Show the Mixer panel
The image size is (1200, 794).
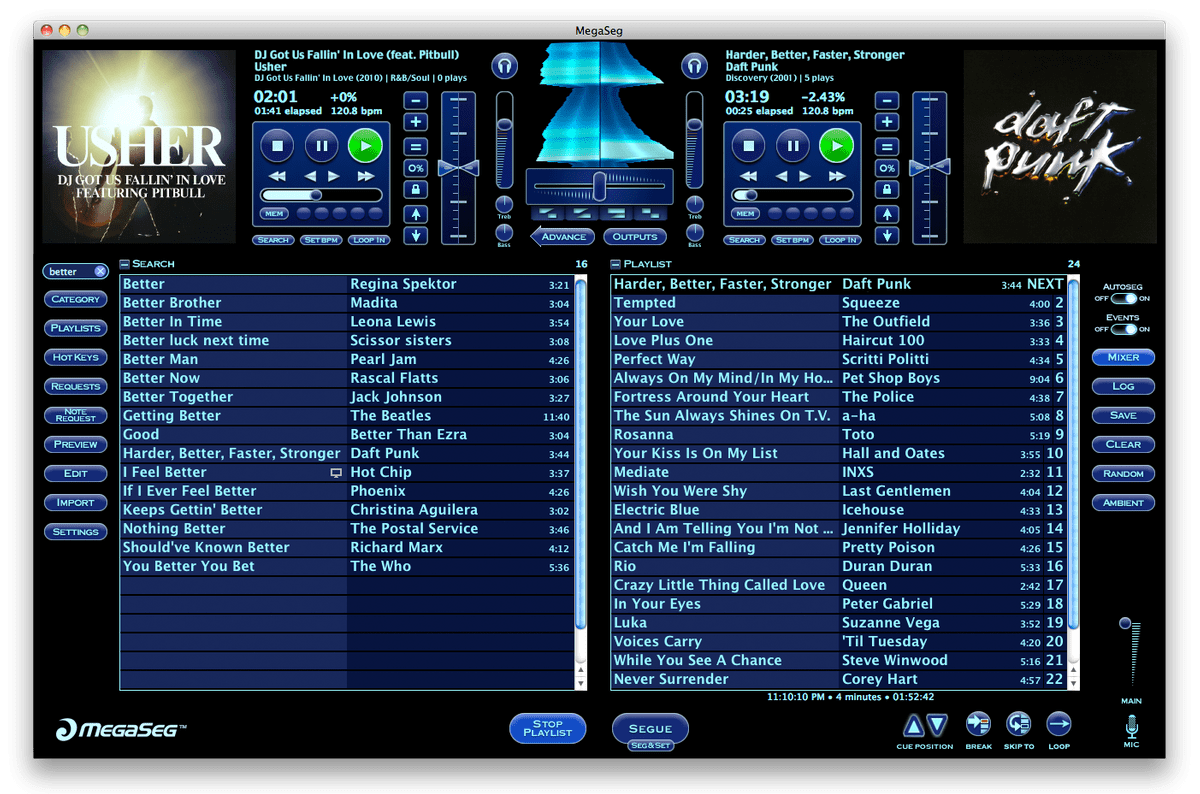point(1123,357)
